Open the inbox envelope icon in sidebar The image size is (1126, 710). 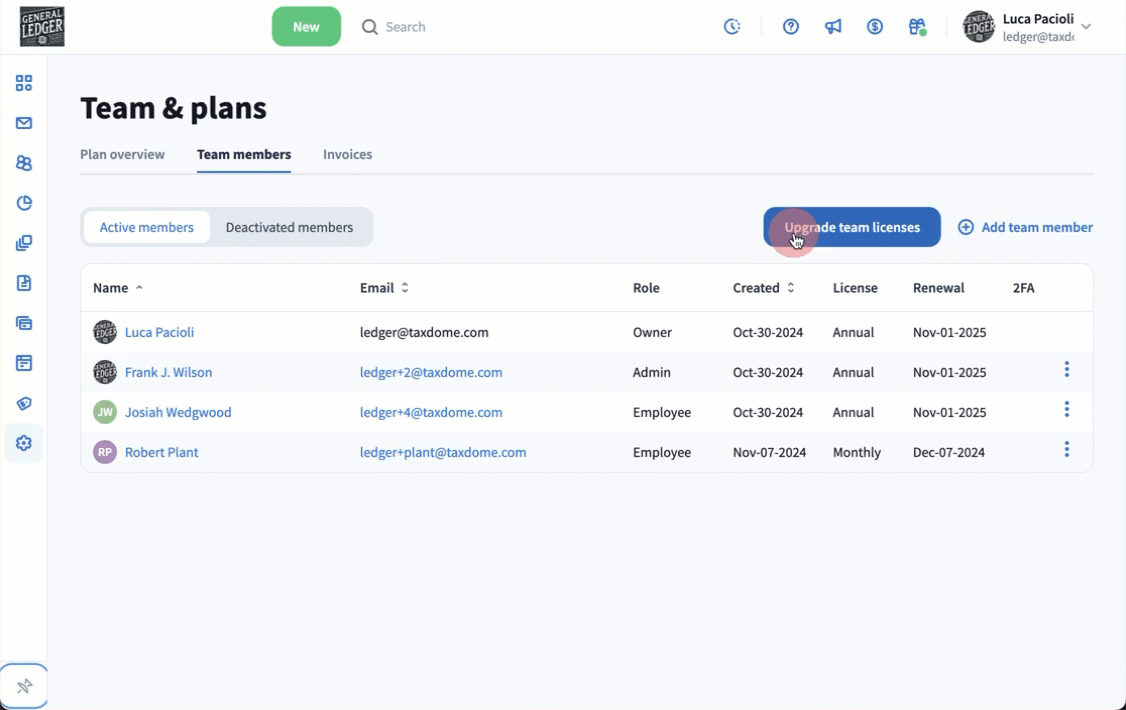click(24, 123)
